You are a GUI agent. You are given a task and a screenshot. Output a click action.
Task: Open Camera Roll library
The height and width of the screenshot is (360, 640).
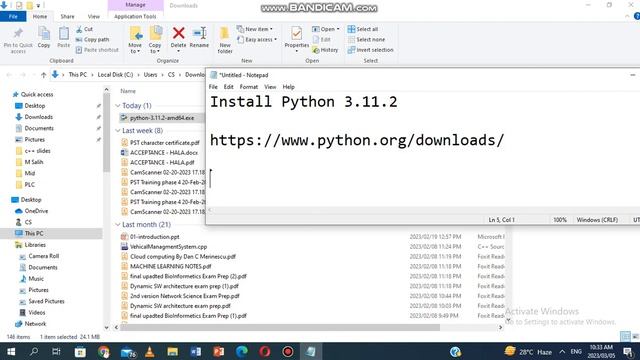coord(43,256)
